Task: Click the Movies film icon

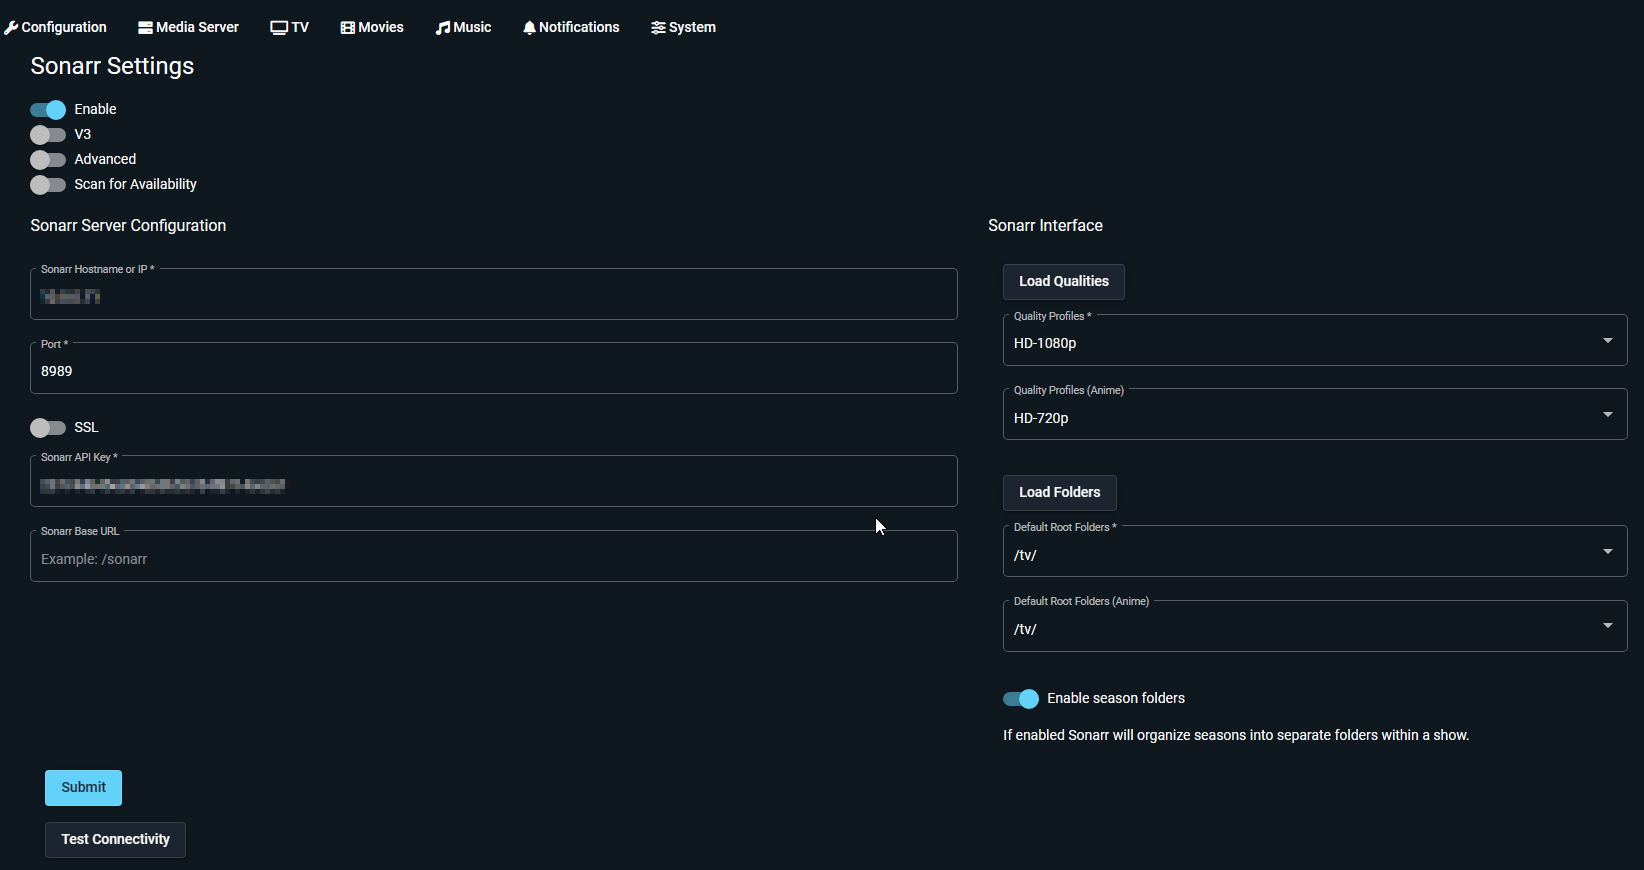Action: (x=347, y=28)
